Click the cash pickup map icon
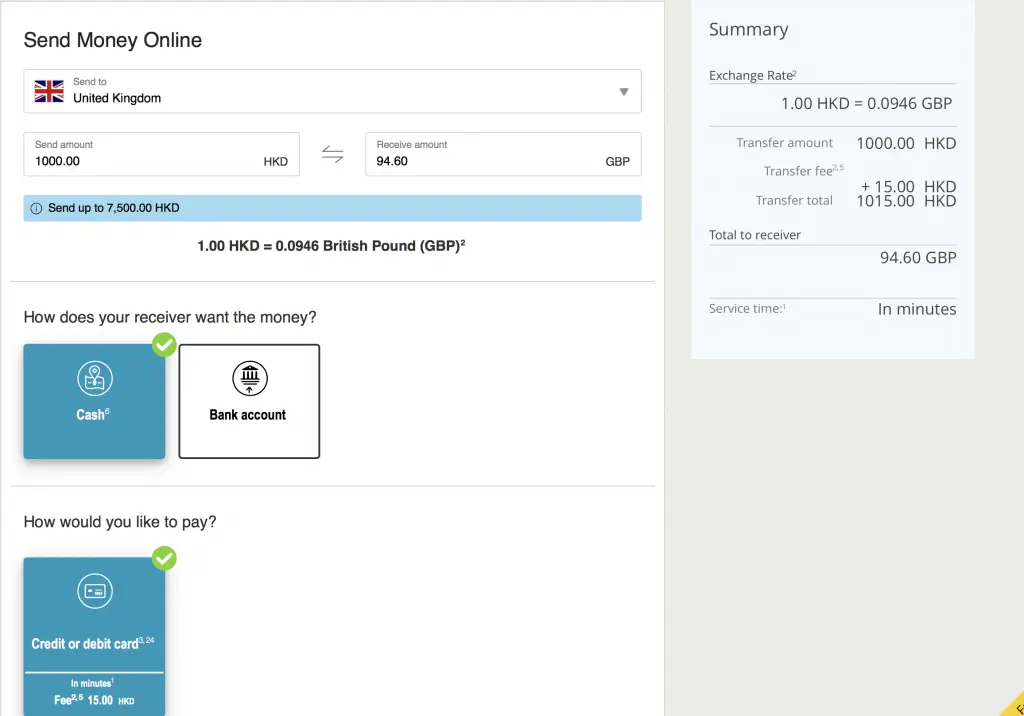 point(95,378)
